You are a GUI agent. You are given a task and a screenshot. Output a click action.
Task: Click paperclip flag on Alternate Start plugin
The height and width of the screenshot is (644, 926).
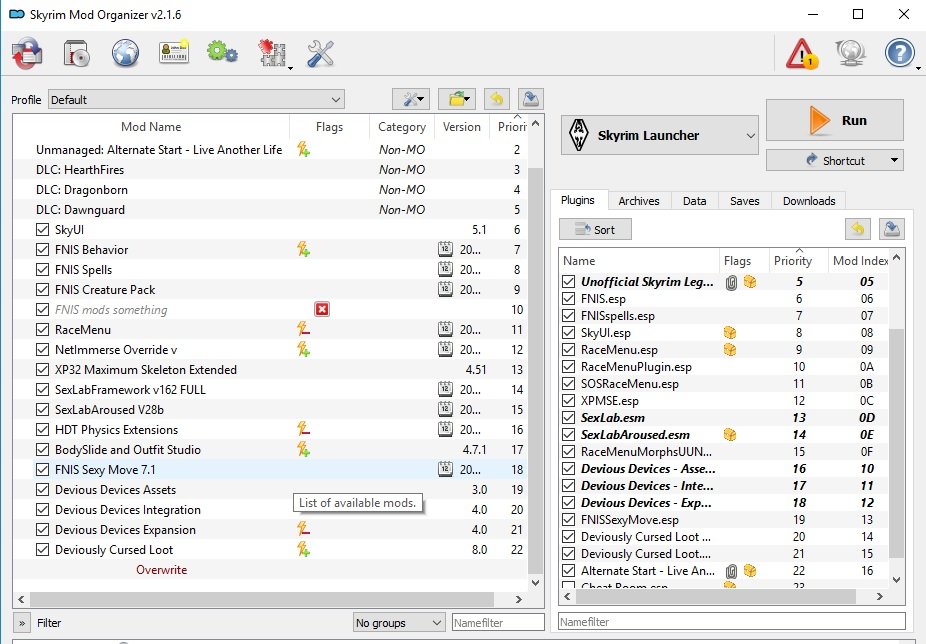coord(731,571)
